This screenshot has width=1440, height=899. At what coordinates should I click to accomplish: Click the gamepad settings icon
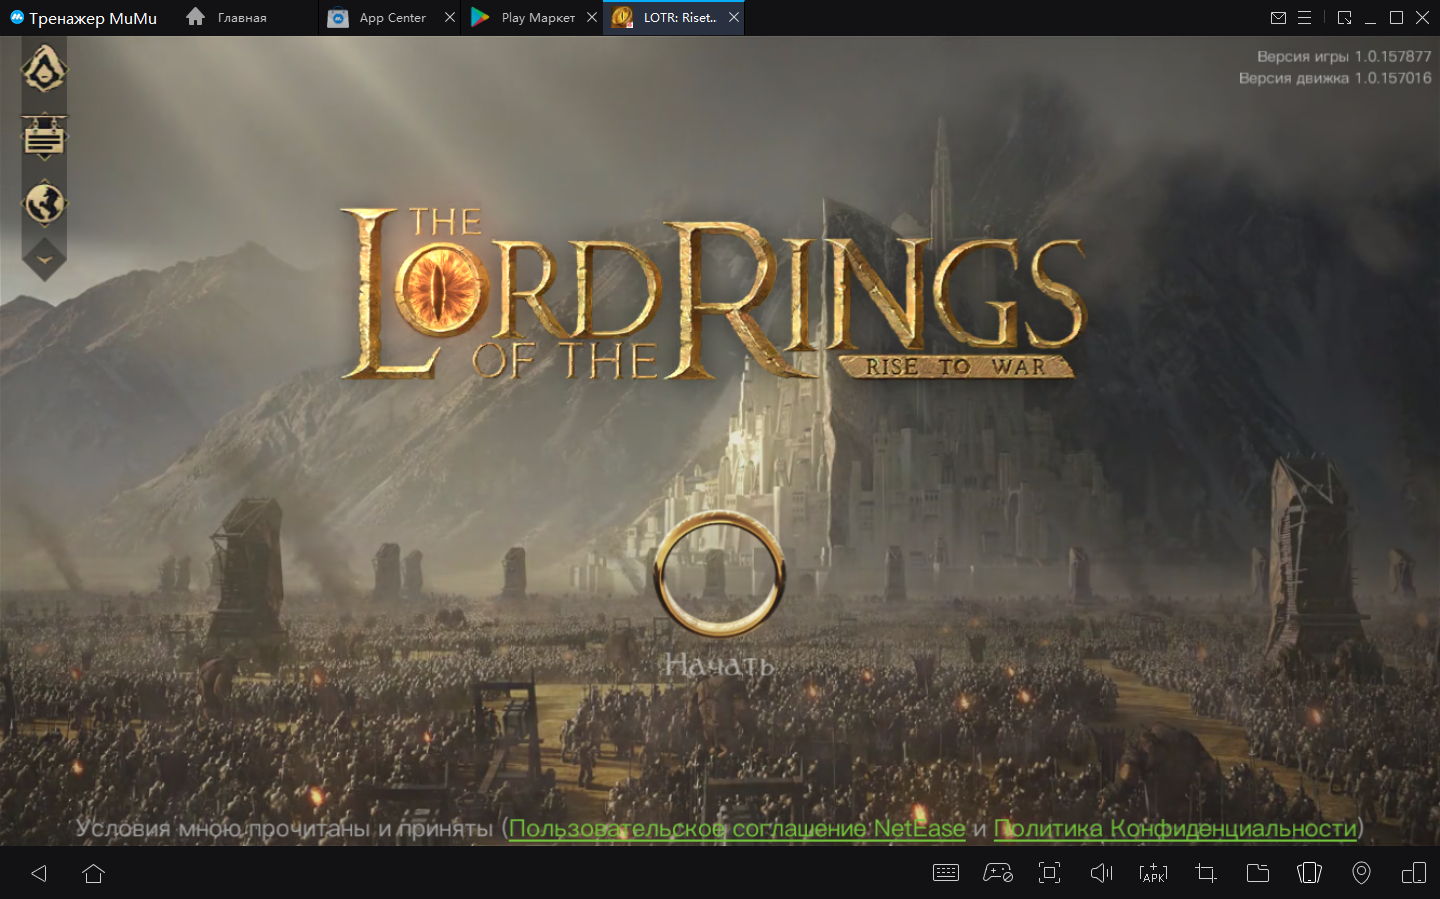(997, 873)
